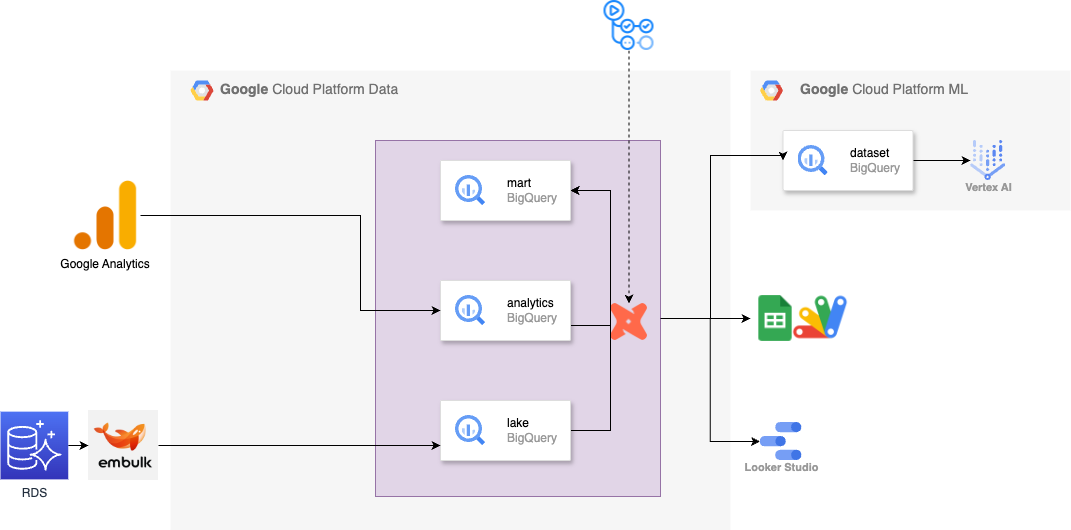Click the RDS database icon

(35, 445)
